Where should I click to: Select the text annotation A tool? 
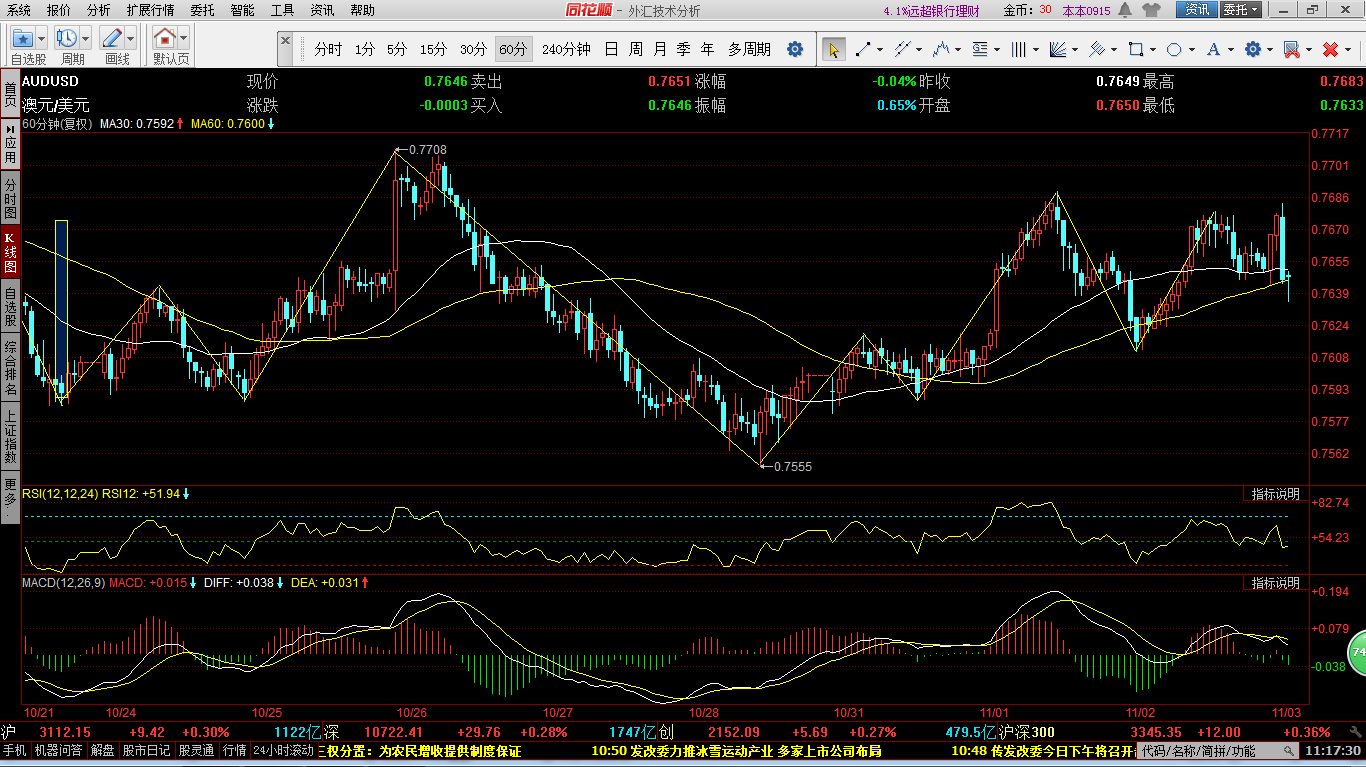[x=1213, y=49]
